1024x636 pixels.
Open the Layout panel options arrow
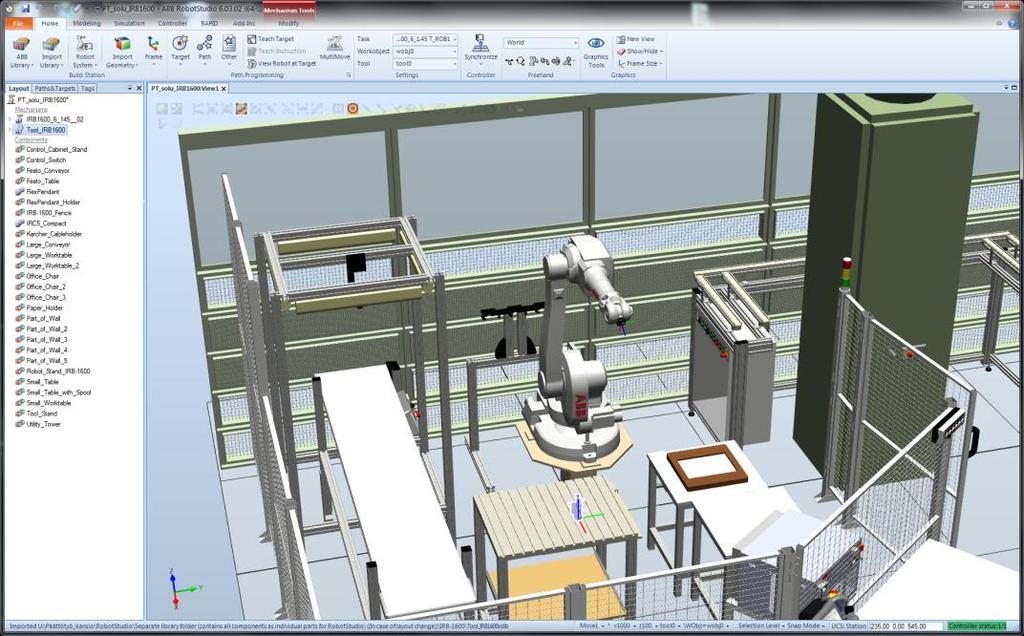(x=129, y=88)
